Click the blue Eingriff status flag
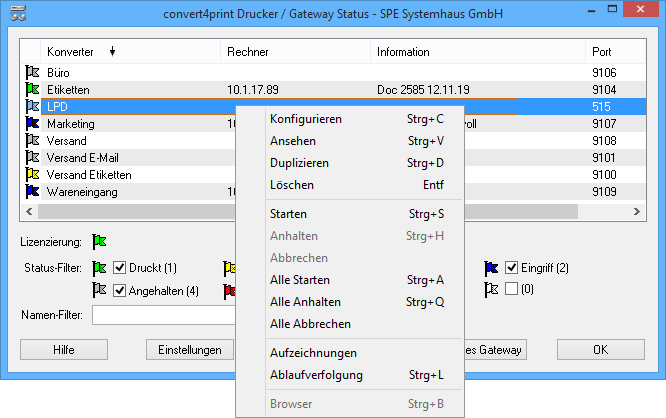666x418 pixels. [491, 268]
